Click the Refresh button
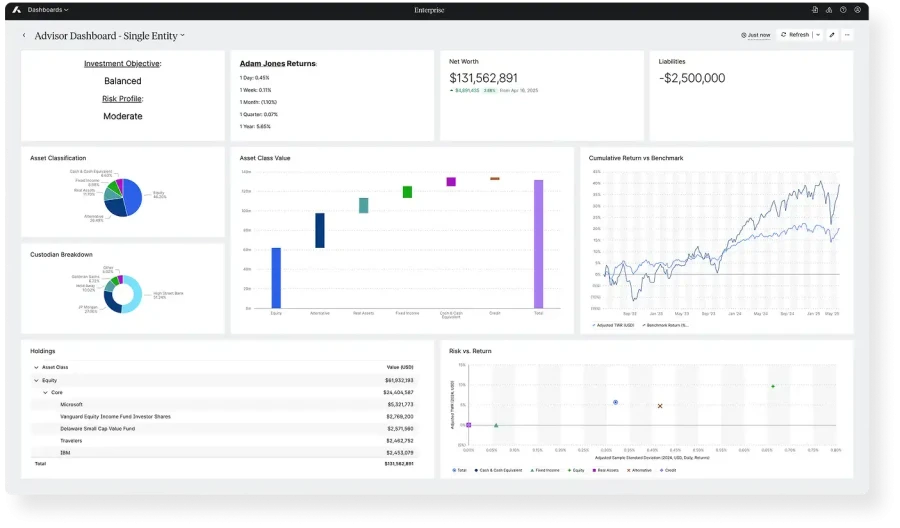Viewport: 900px width, 528px height. coord(795,35)
